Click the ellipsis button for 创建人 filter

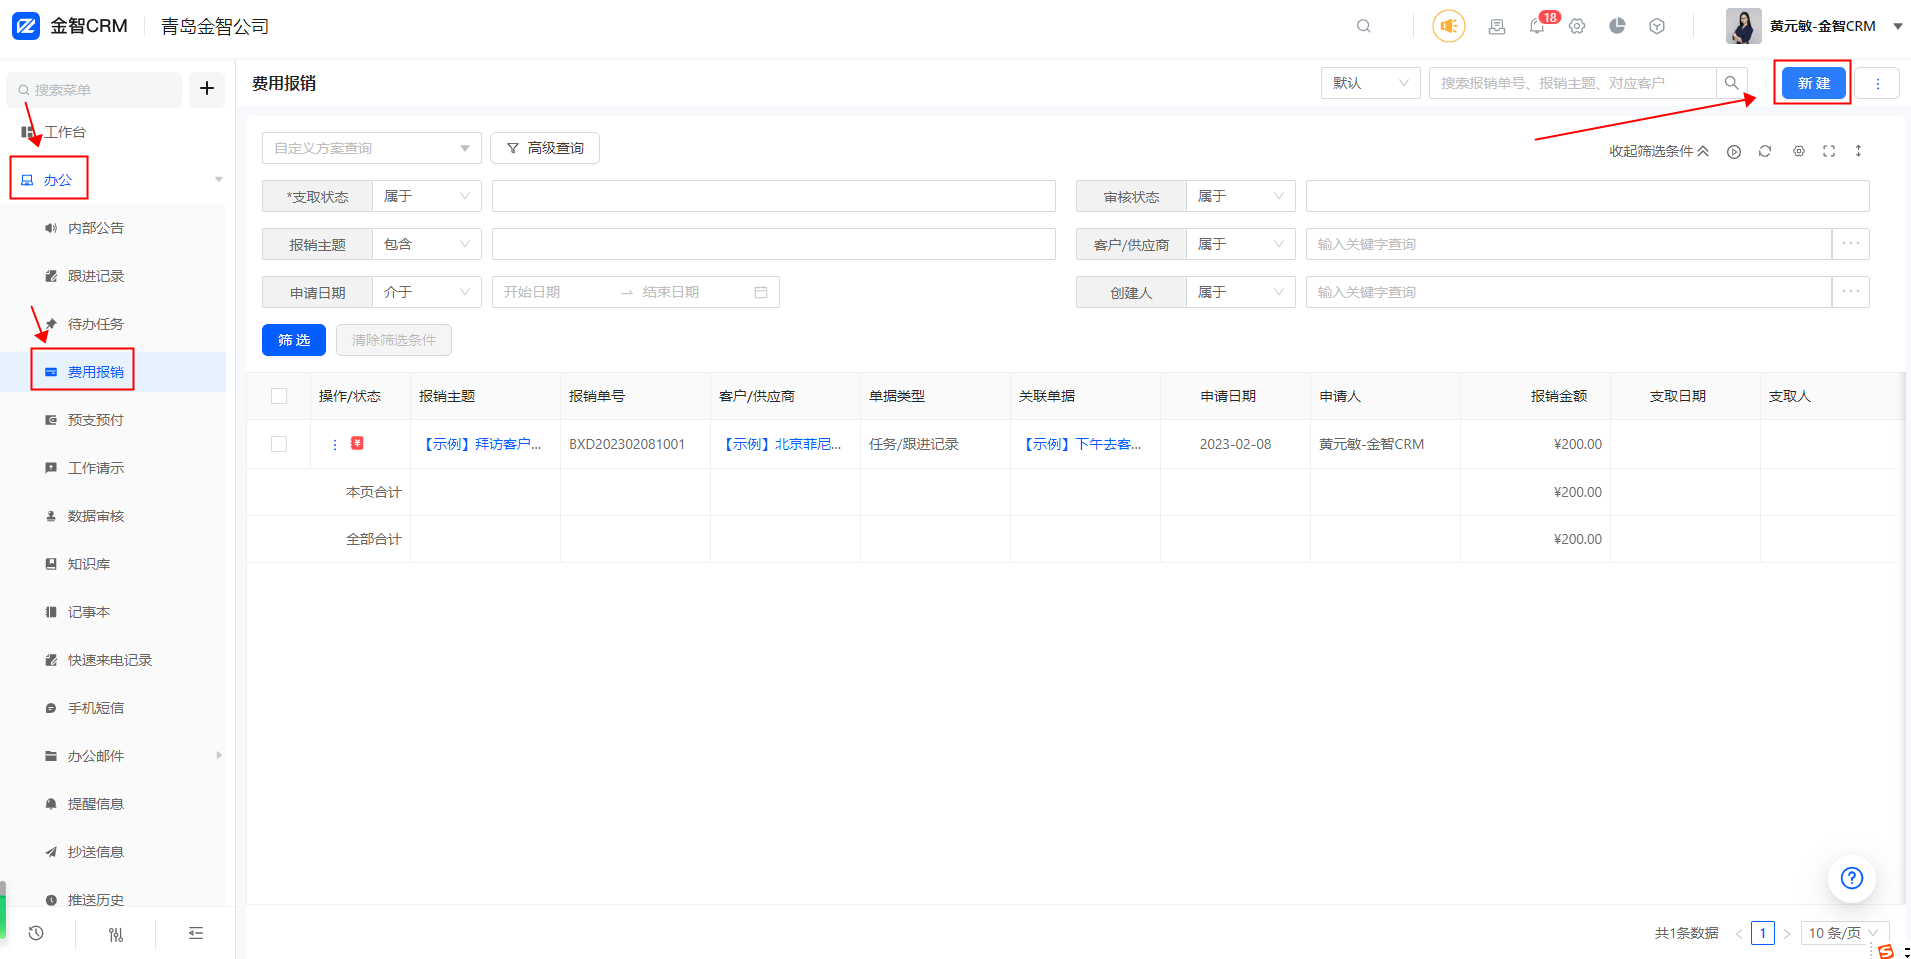(x=1851, y=292)
